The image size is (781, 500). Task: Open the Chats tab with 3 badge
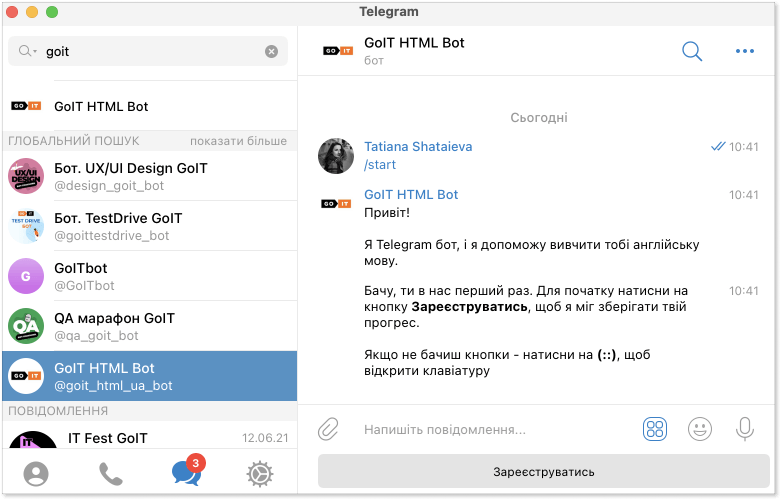click(188, 471)
